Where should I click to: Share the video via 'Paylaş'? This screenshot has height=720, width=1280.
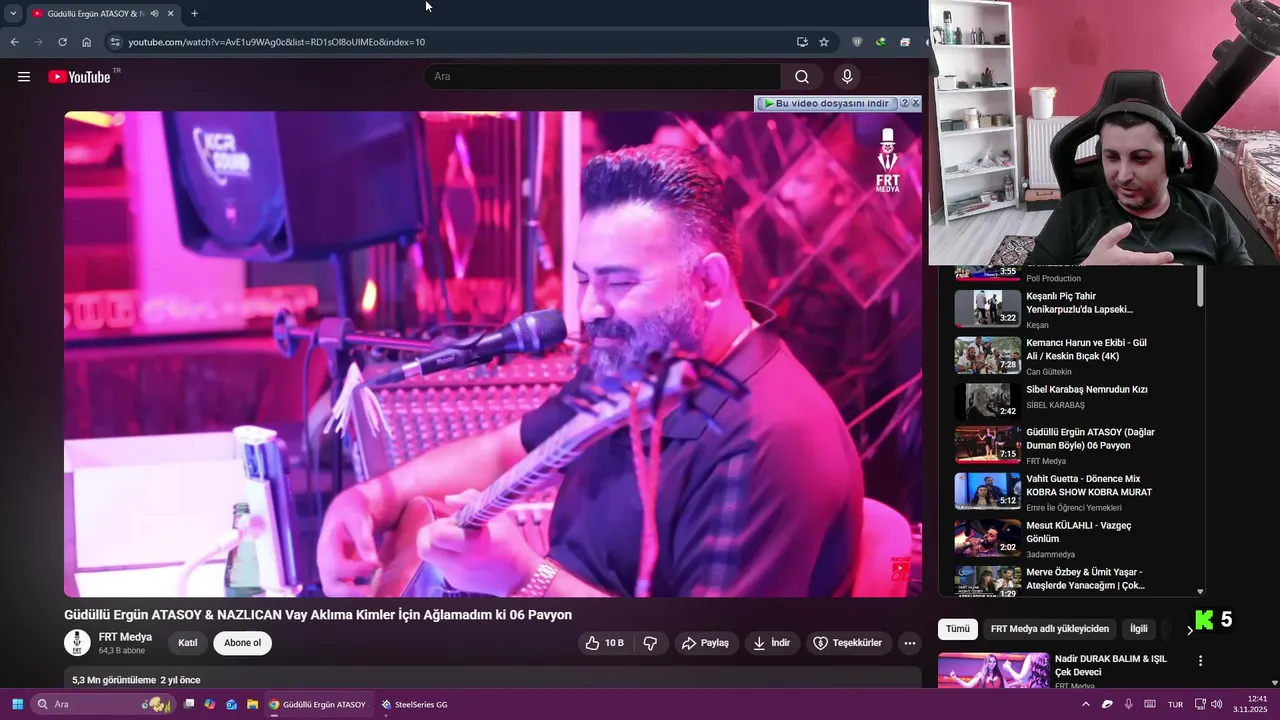click(706, 643)
